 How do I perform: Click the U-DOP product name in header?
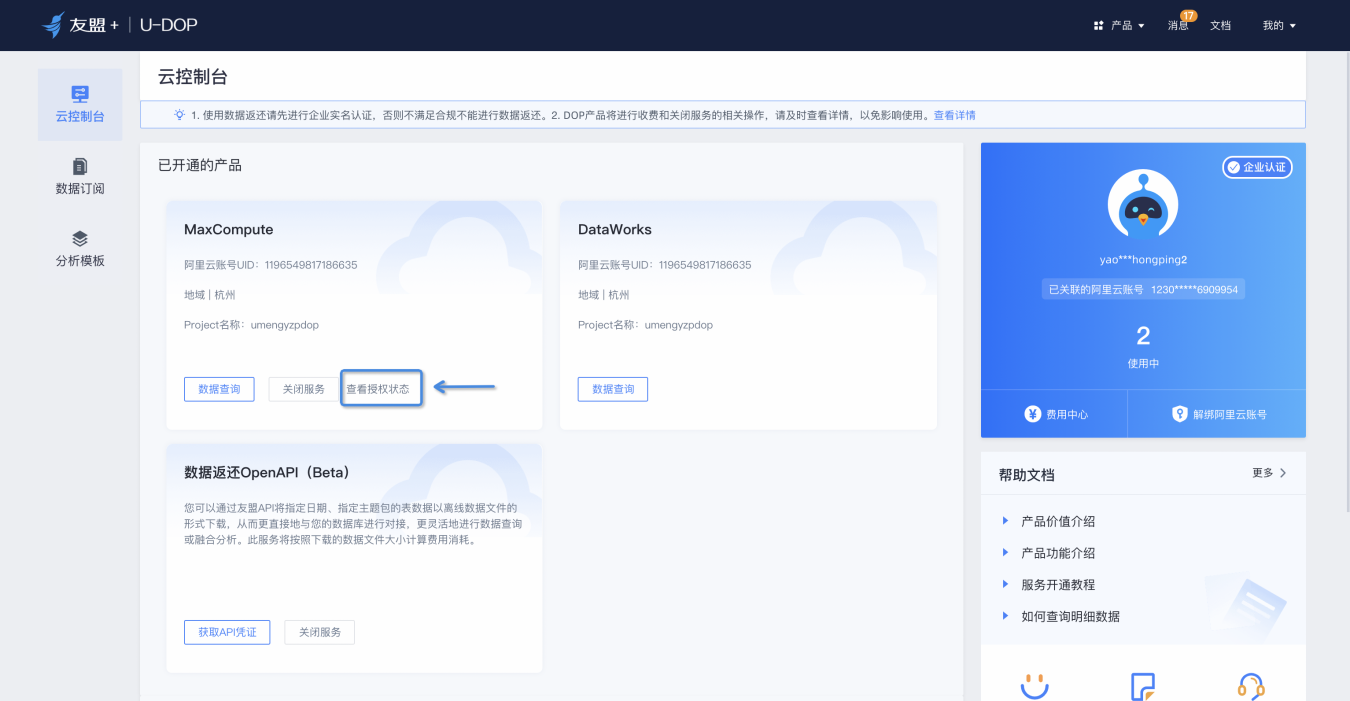click(168, 25)
